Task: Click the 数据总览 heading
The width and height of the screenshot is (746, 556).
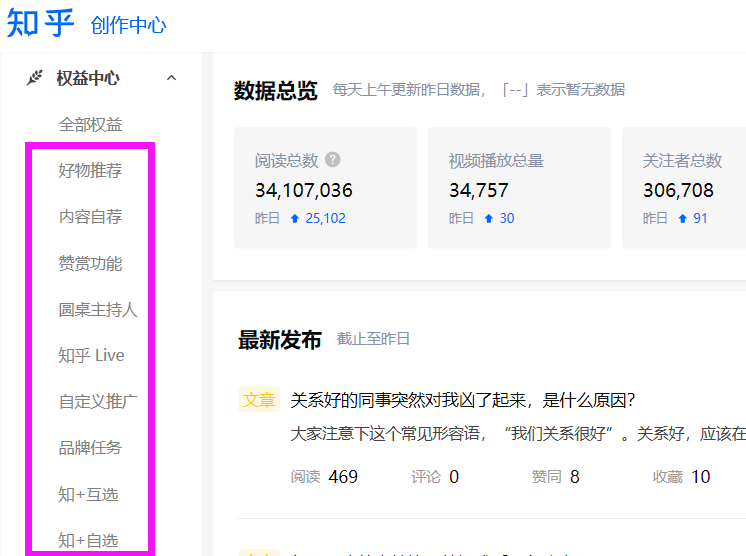Action: click(x=275, y=90)
